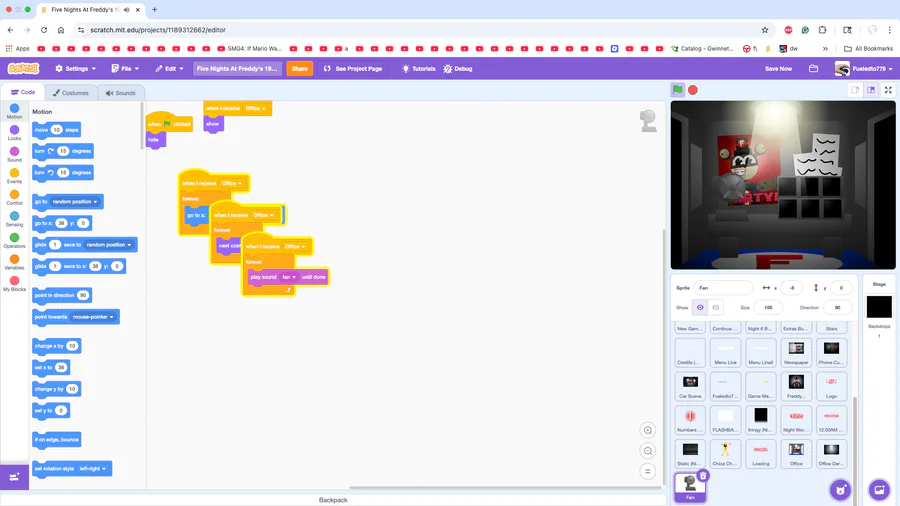This screenshot has width=900, height=506.
Task: Select the Sensing block category
Action: pyautogui.click(x=14, y=219)
